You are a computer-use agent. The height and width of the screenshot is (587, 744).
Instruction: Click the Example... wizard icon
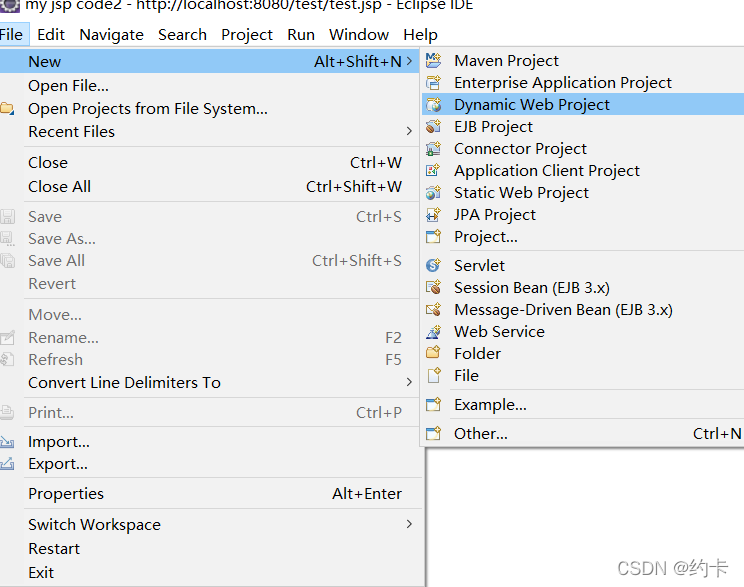pos(433,404)
